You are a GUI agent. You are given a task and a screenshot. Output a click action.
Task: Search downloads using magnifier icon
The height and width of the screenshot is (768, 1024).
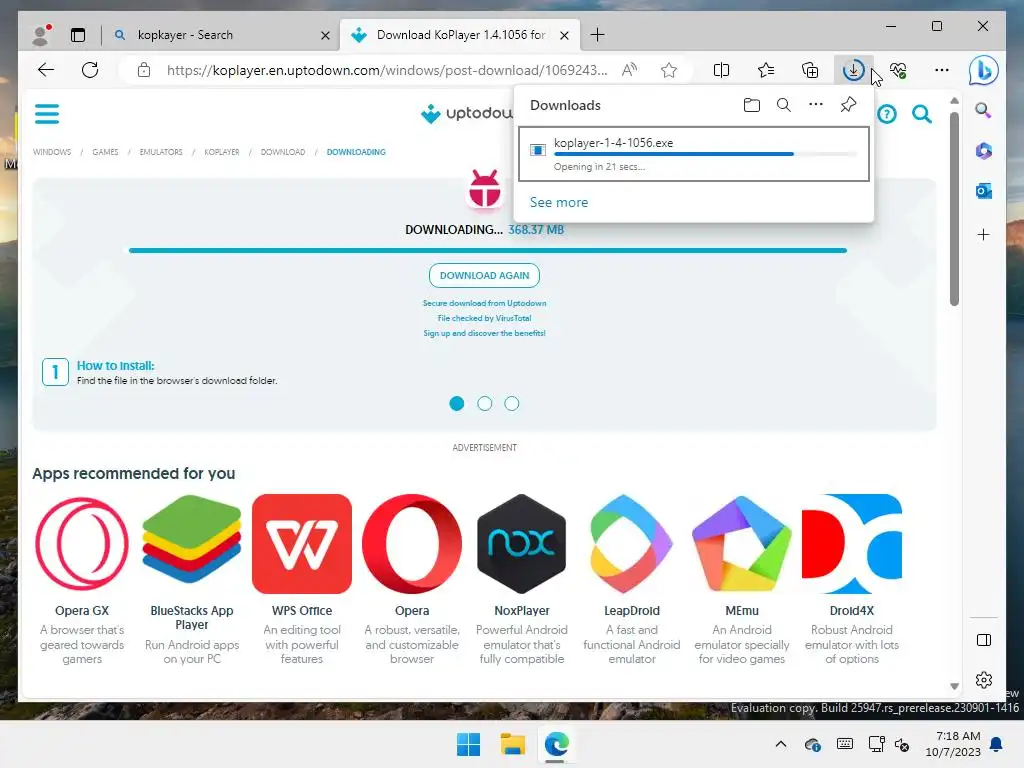click(x=784, y=105)
